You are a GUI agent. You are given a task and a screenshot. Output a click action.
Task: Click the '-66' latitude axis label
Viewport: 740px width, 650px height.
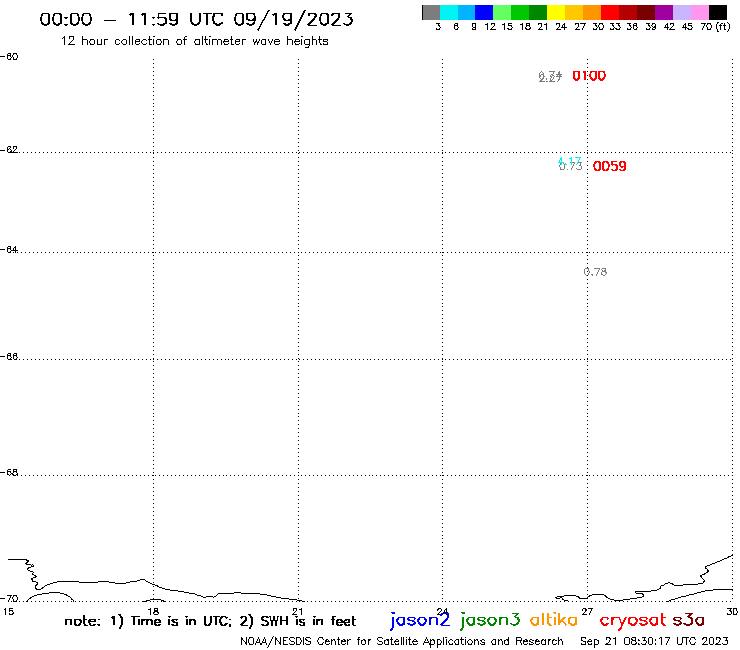pos(9,356)
